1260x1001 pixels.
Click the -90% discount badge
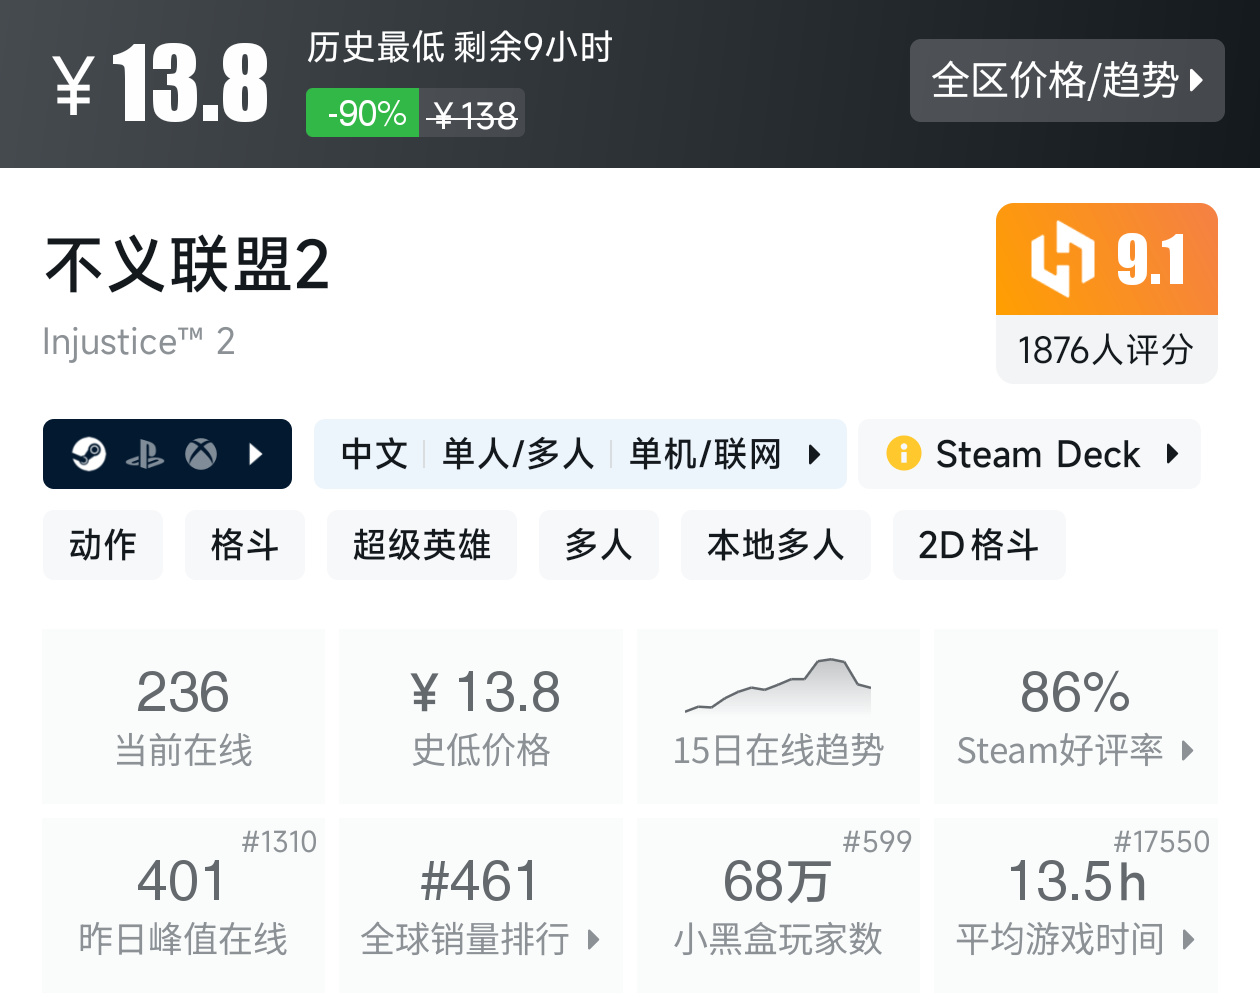coord(363,113)
